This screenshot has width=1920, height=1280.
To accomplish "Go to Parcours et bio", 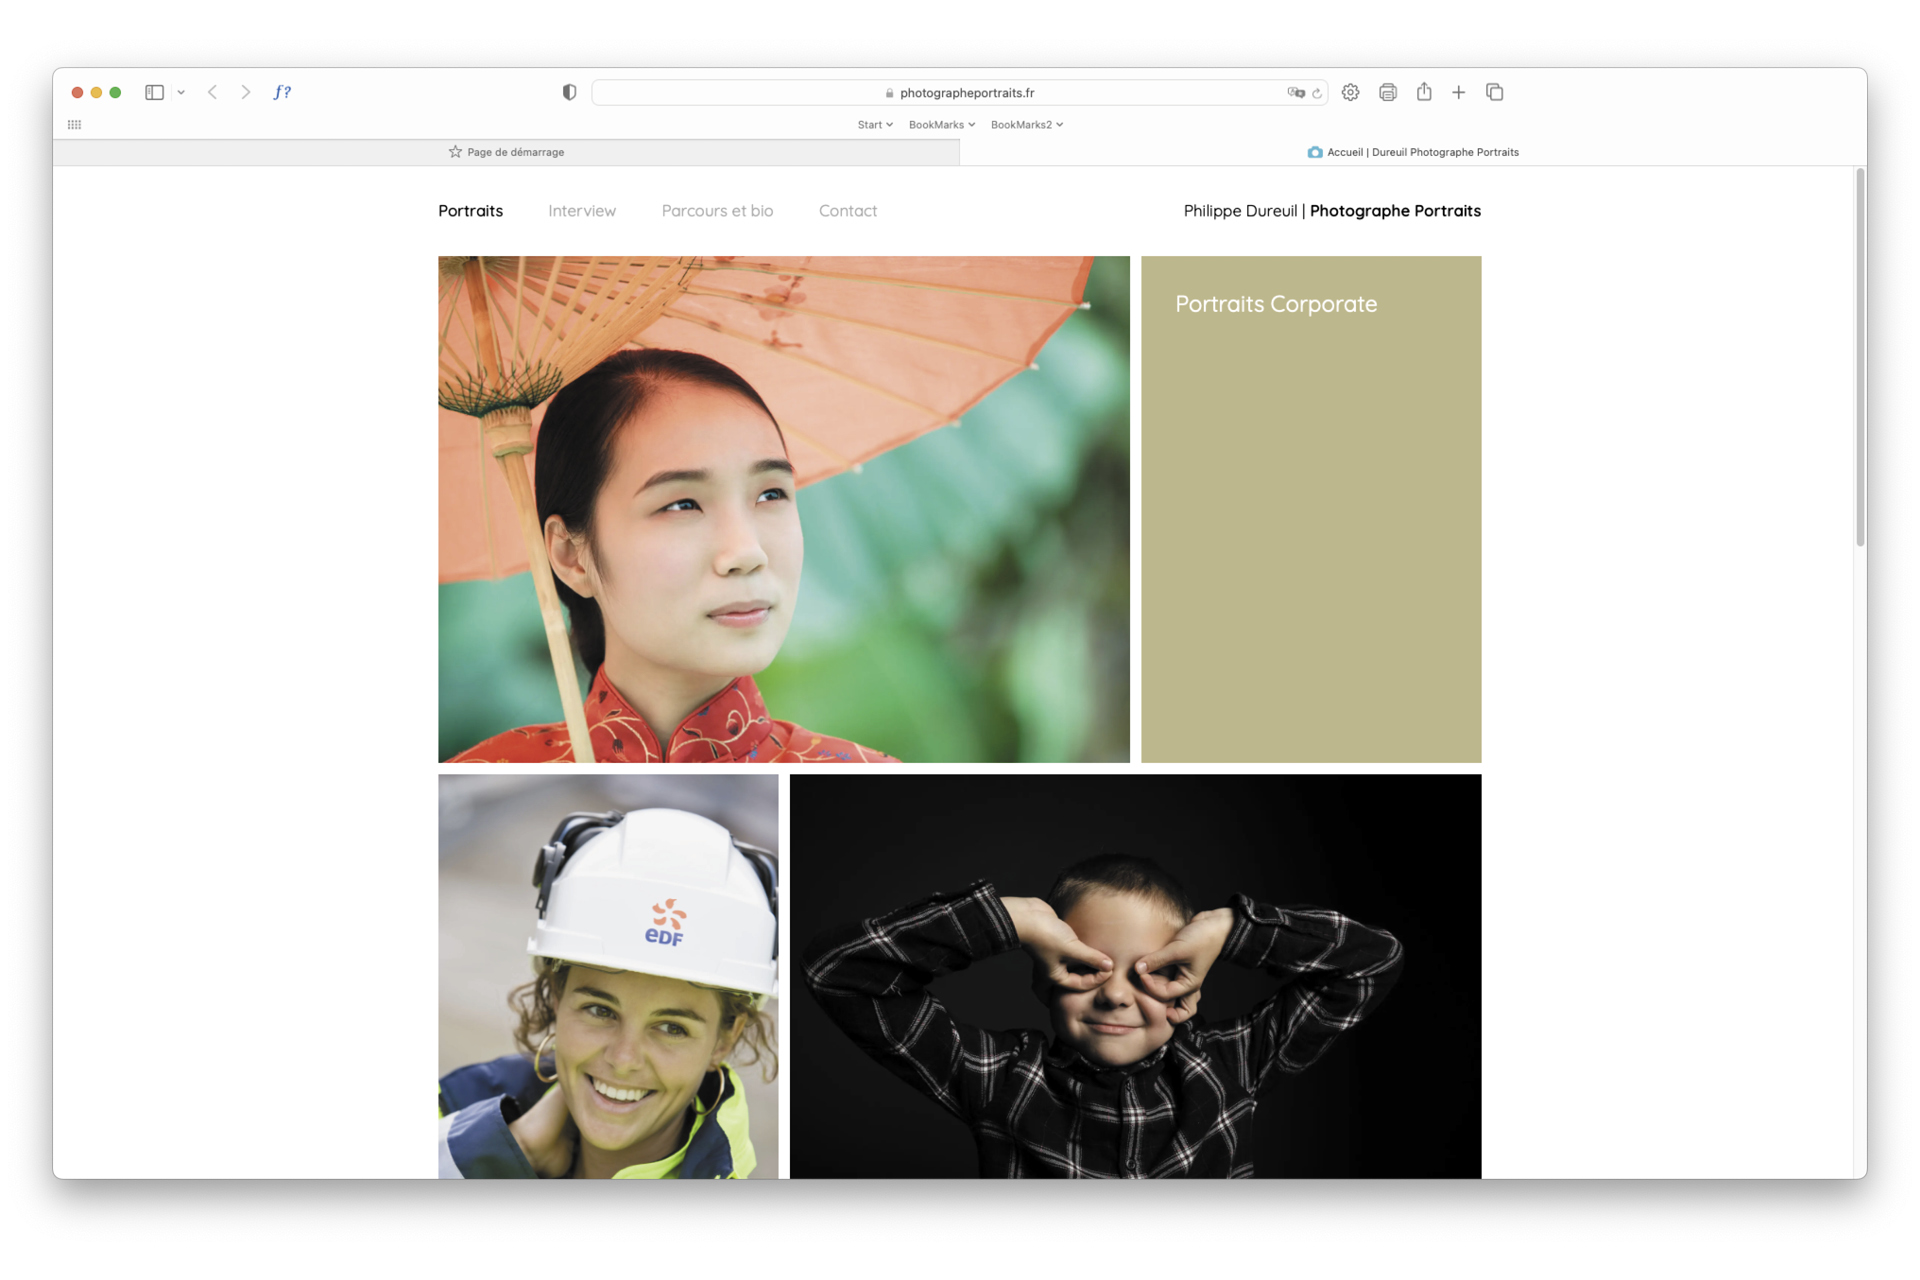I will tap(717, 211).
